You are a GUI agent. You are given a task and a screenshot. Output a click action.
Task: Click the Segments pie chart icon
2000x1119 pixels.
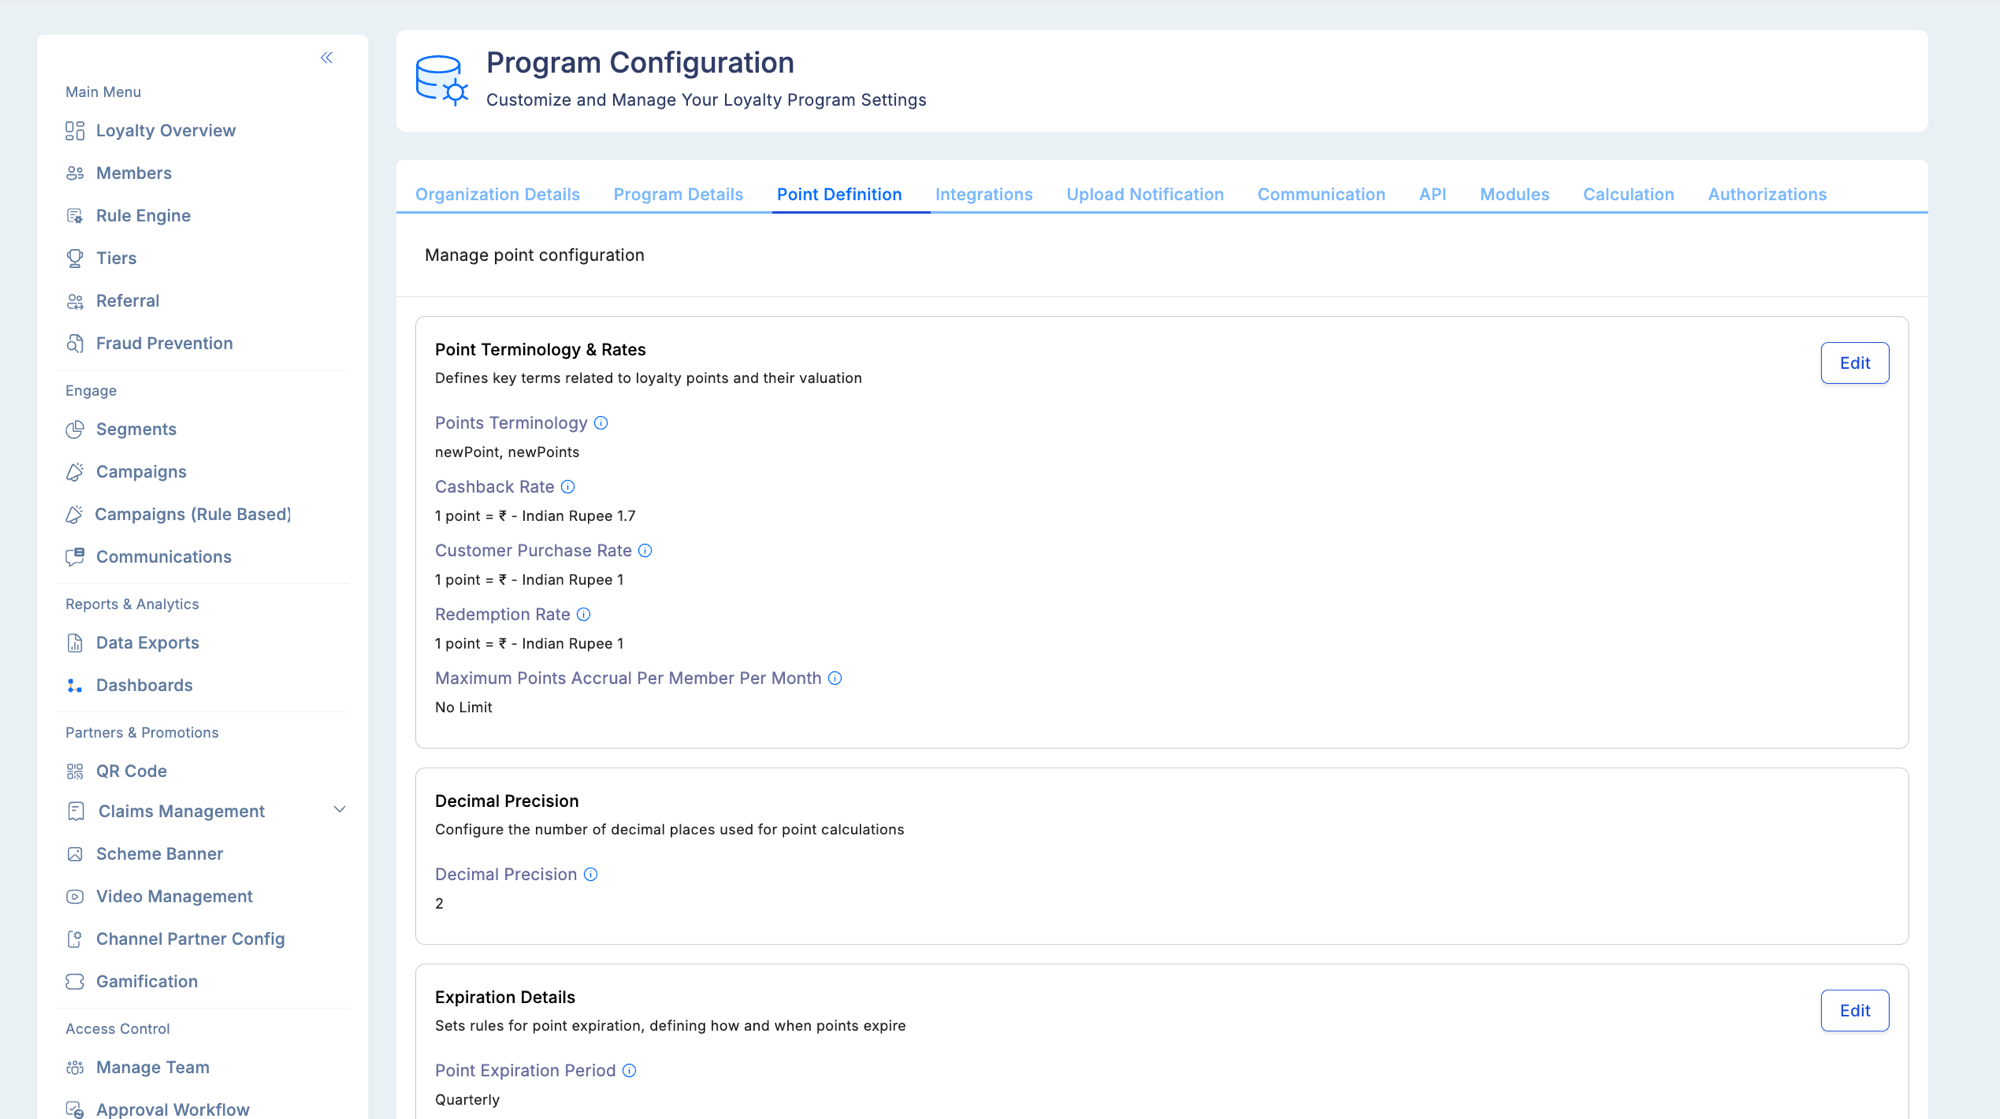(75, 429)
